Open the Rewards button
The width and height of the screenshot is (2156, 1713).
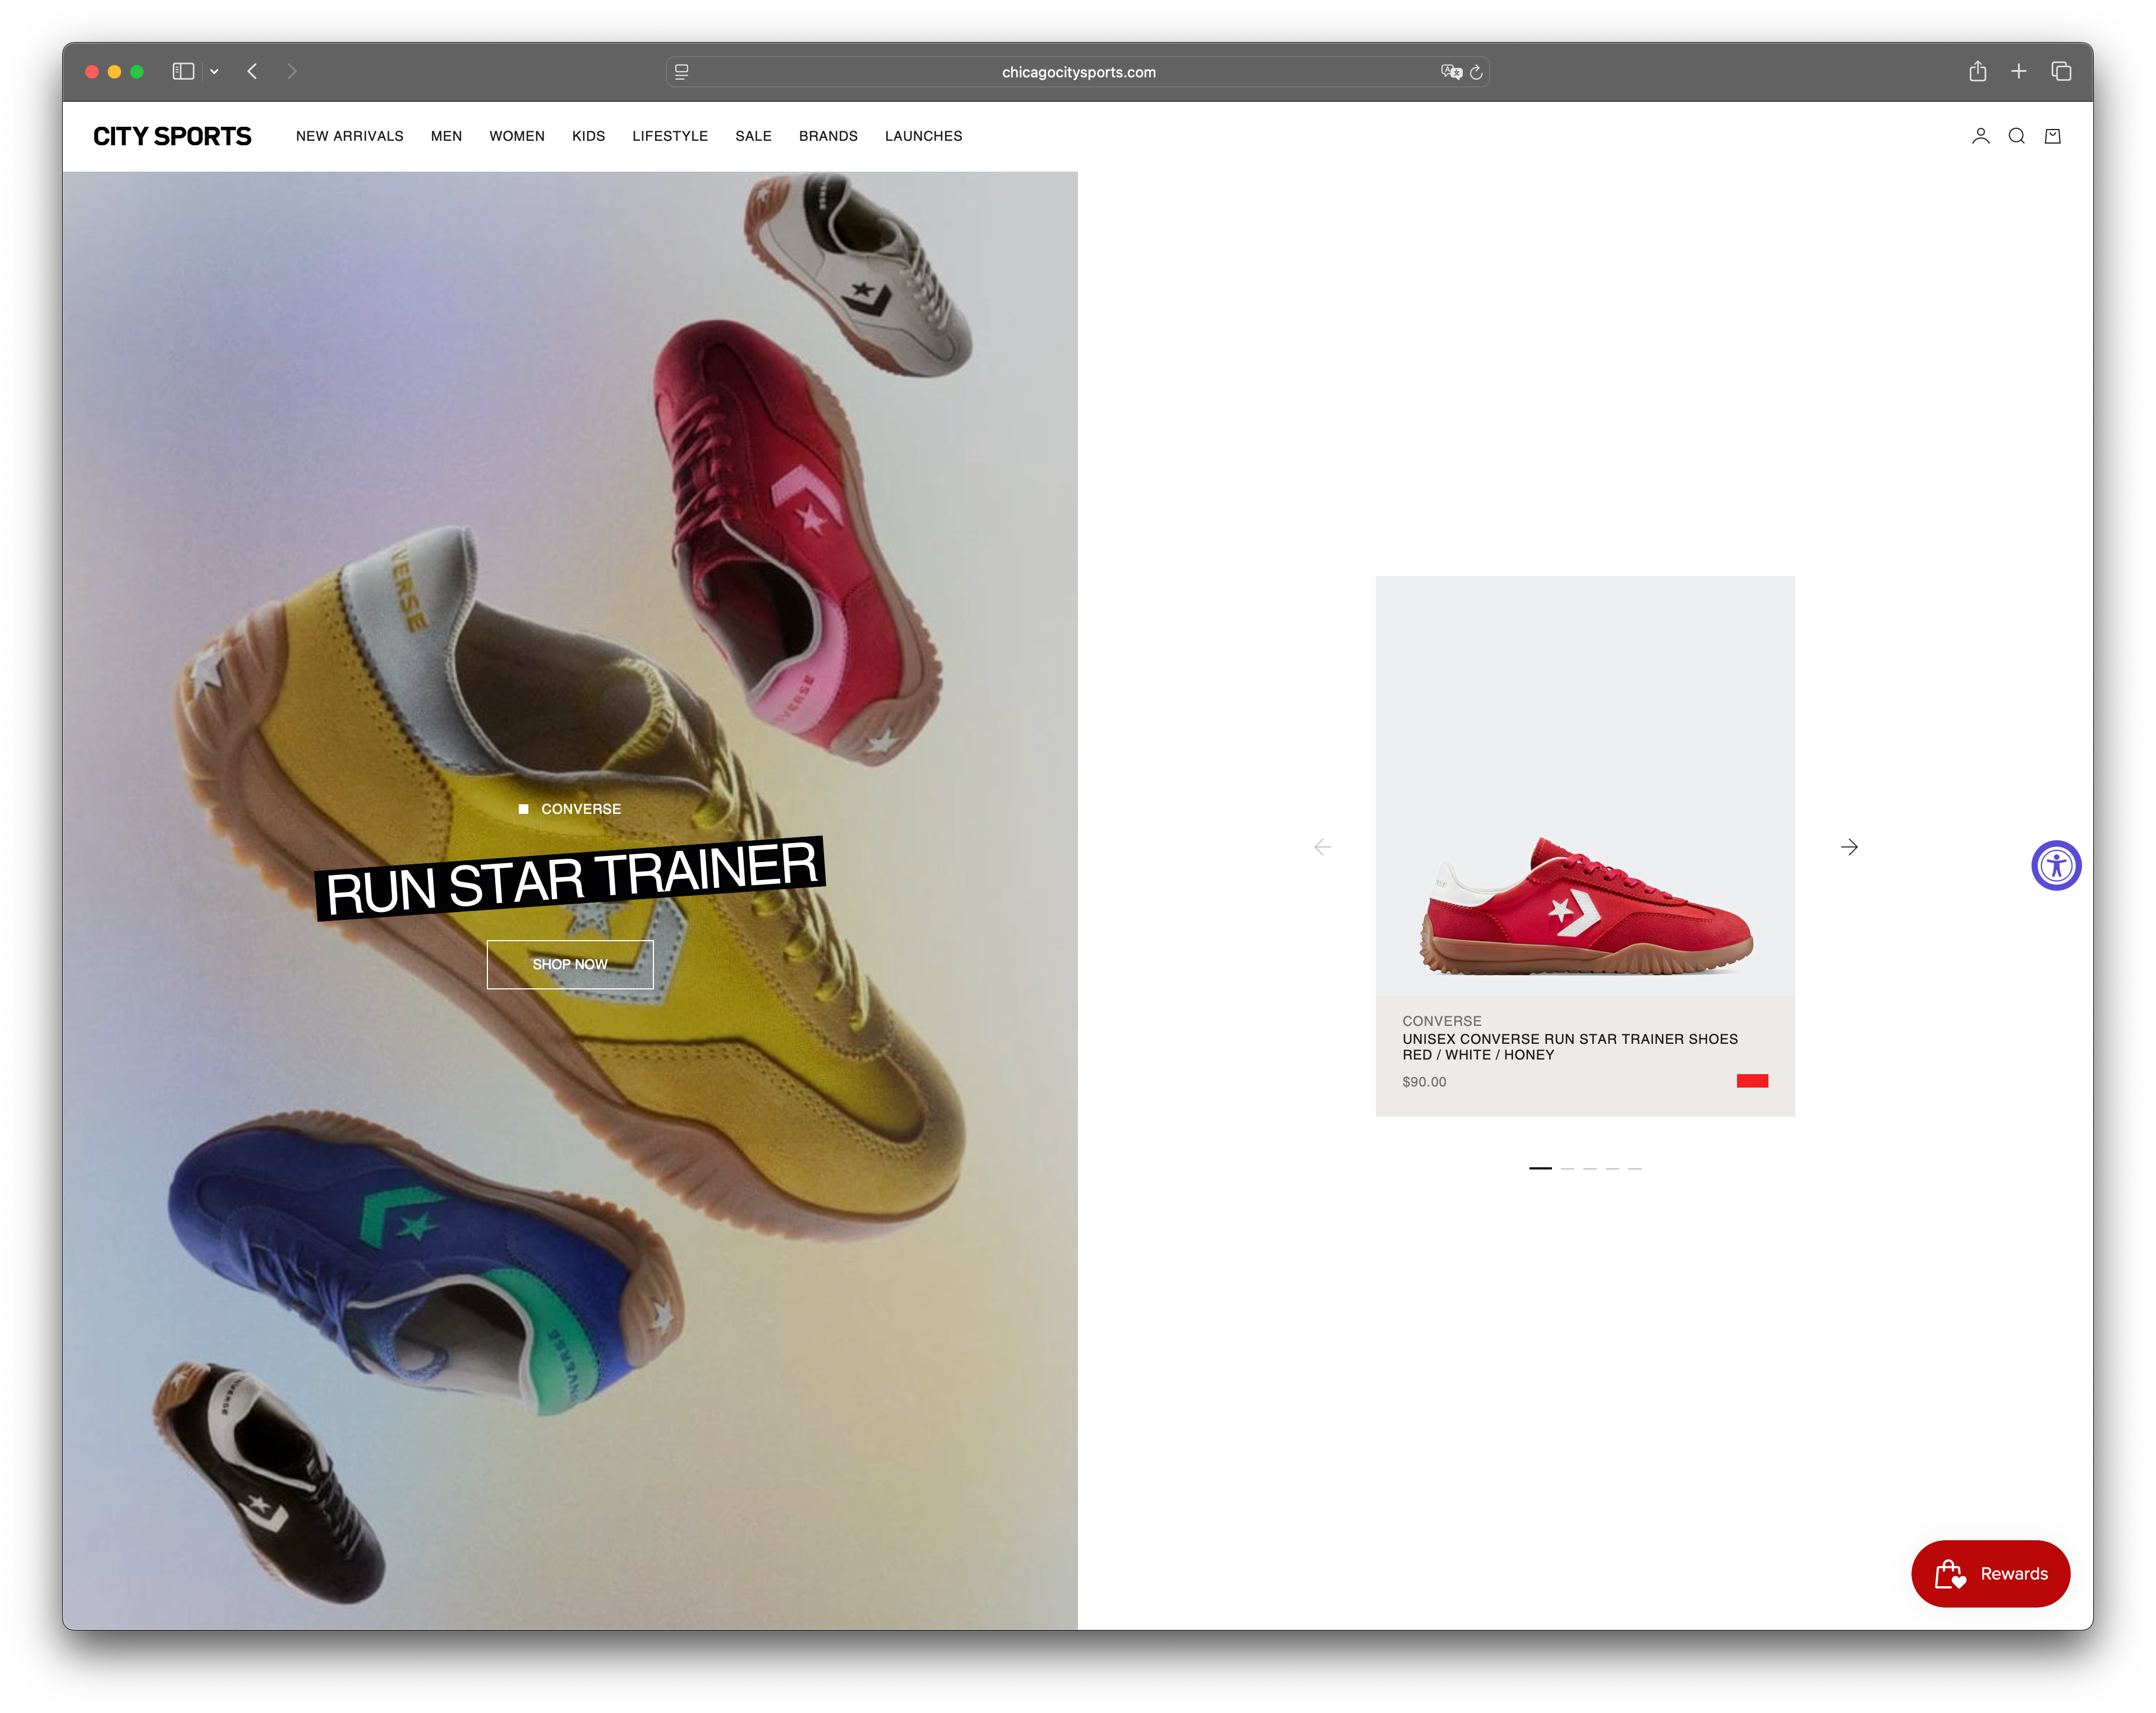coord(1990,1574)
